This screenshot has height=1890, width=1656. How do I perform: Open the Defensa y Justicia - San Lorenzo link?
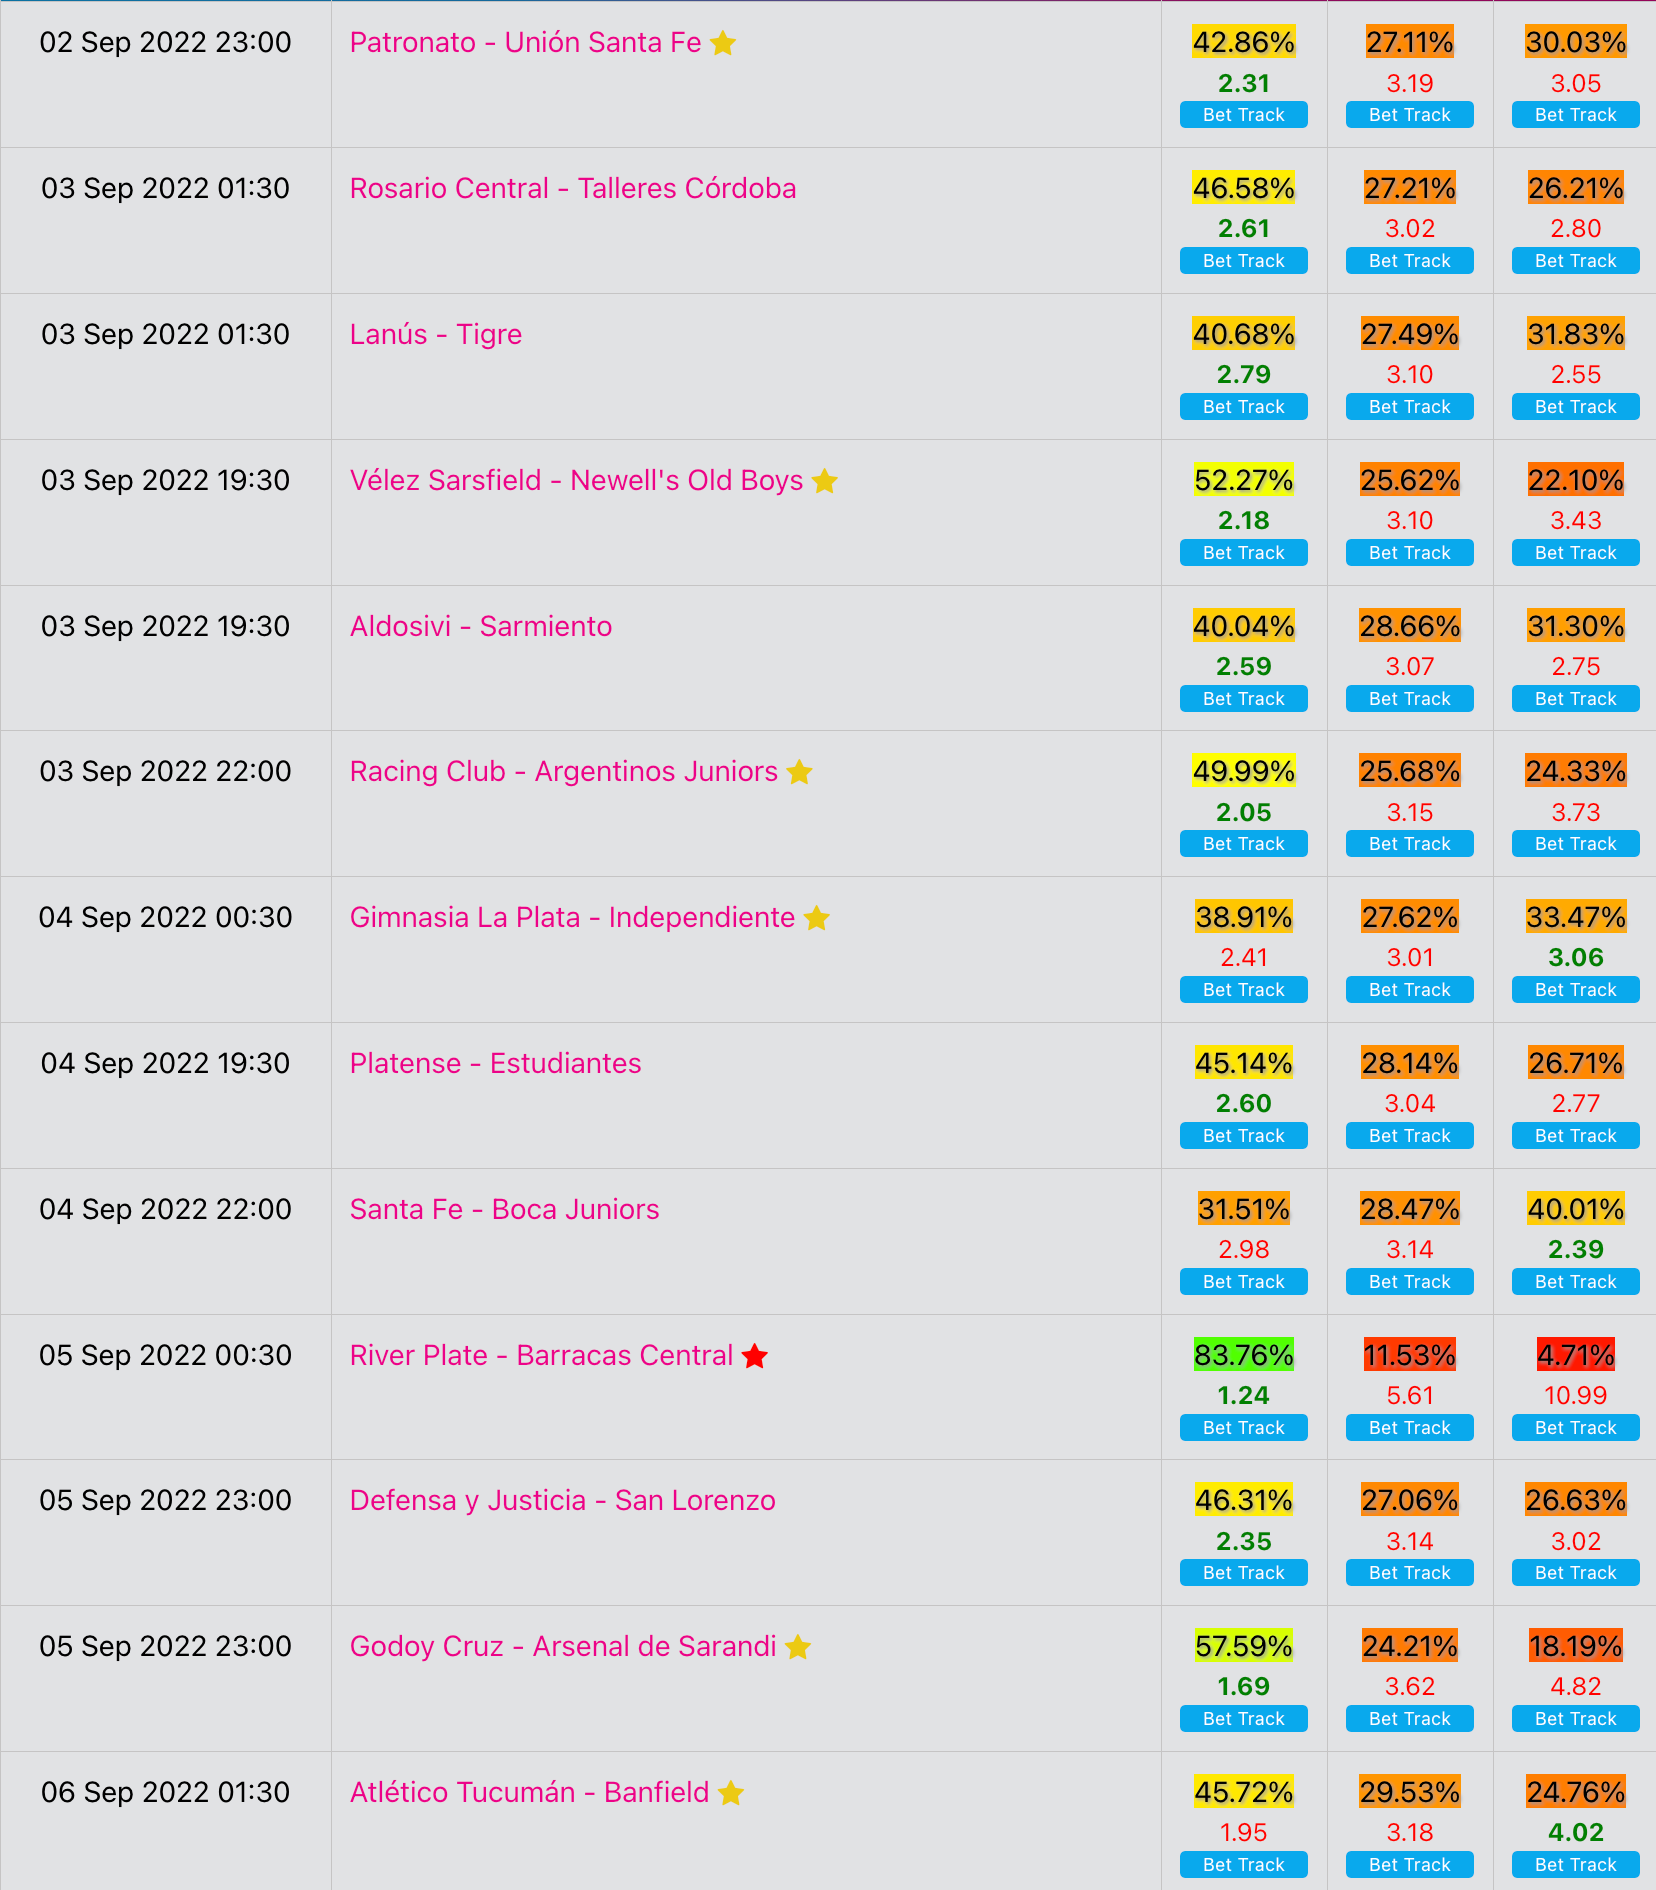click(563, 1500)
